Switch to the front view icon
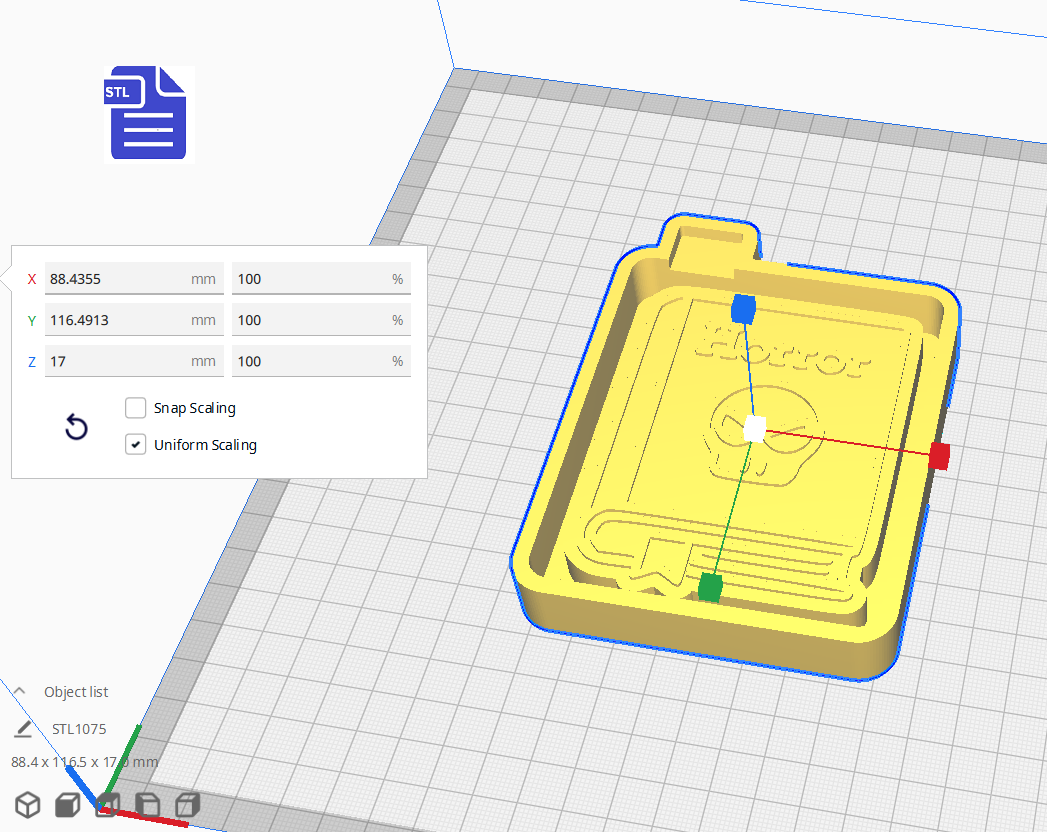 pos(67,805)
